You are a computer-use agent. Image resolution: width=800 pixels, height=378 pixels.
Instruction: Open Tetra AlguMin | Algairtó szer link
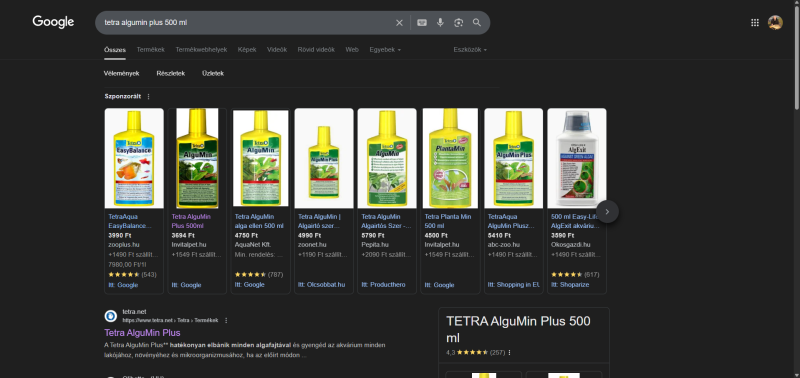coord(319,221)
